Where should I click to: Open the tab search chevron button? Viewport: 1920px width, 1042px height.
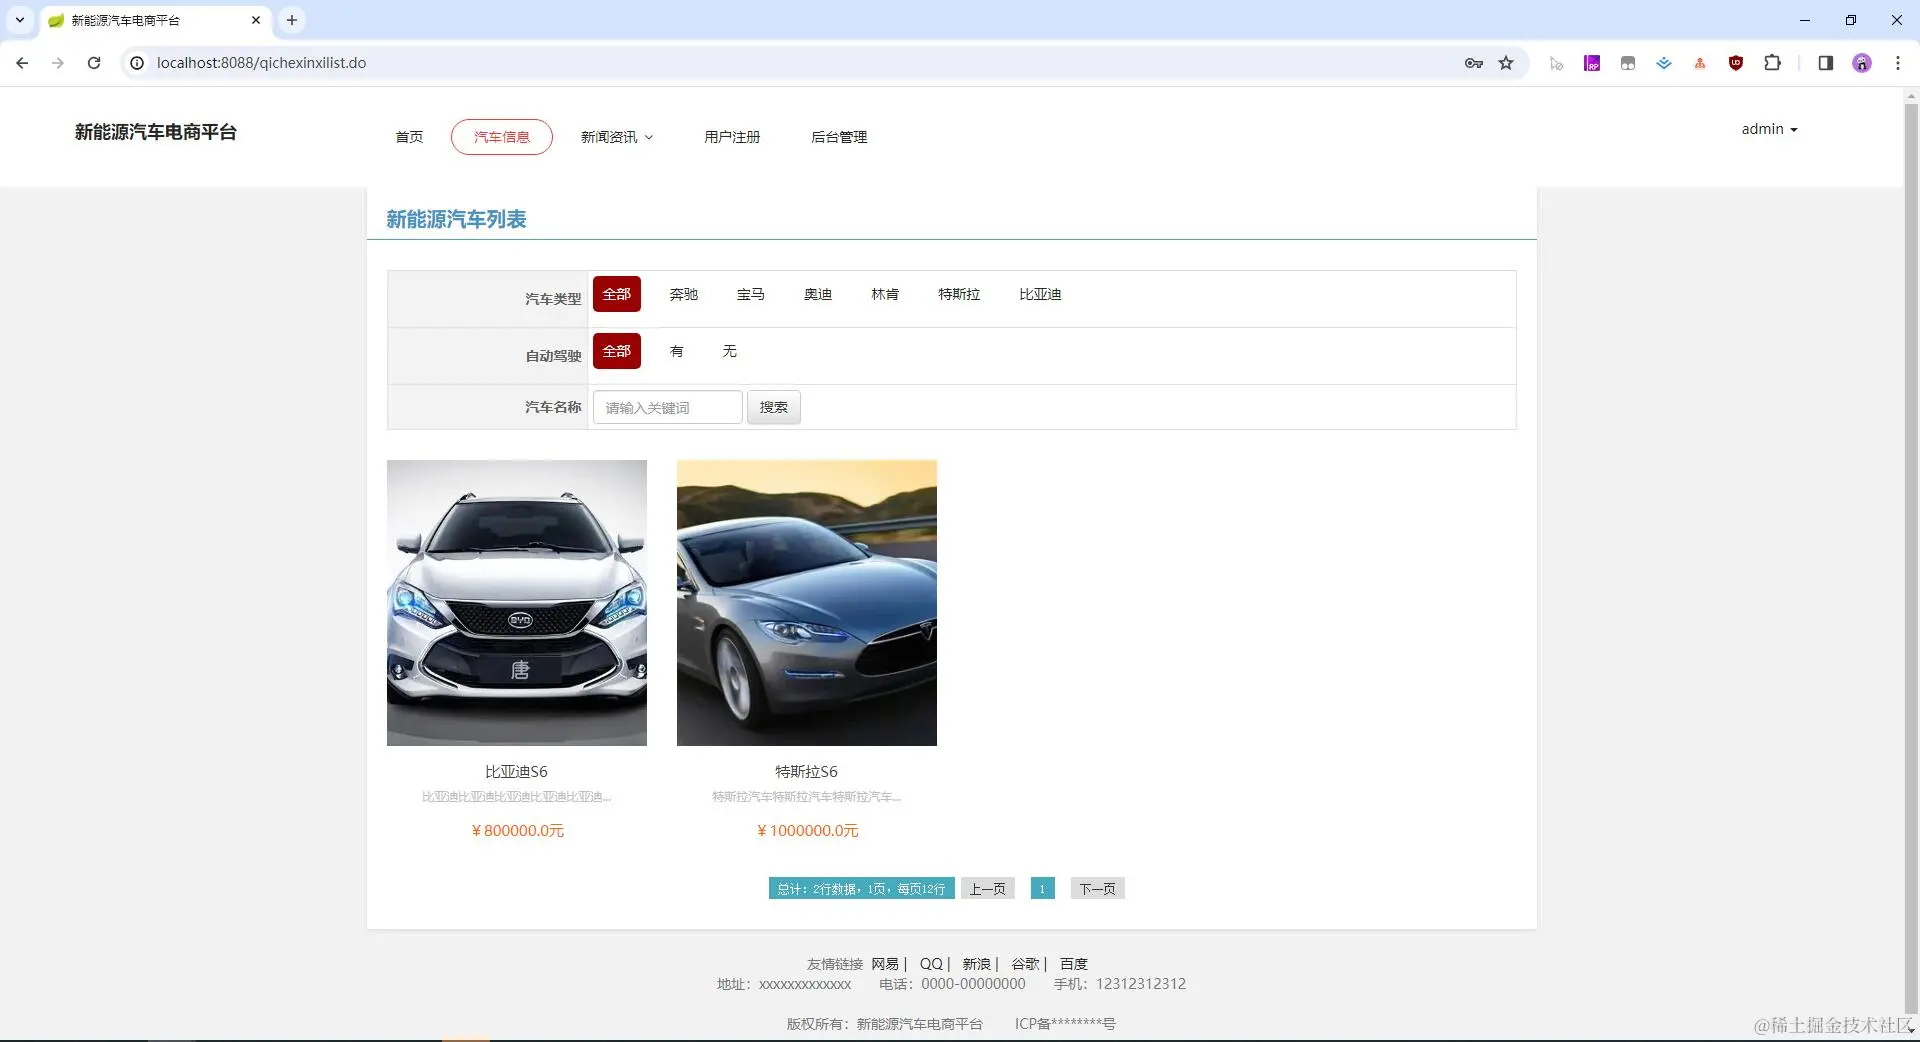(x=19, y=20)
